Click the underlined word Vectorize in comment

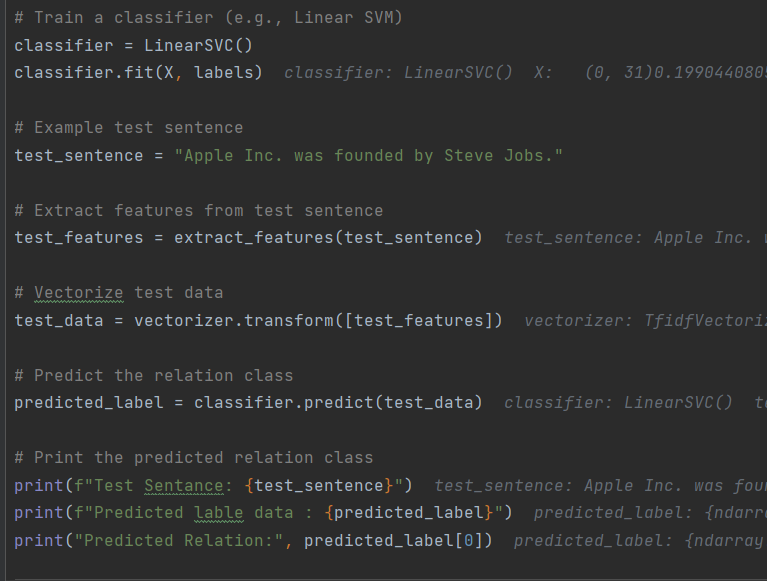pyautogui.click(x=79, y=293)
